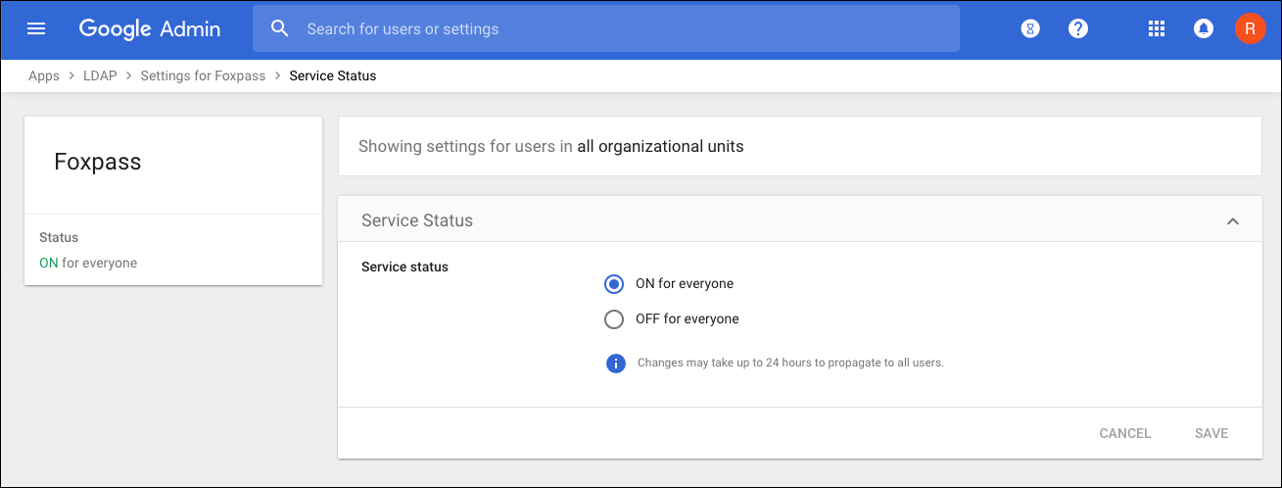
Task: Click Service Status breadcrumb item
Action: tap(333, 76)
